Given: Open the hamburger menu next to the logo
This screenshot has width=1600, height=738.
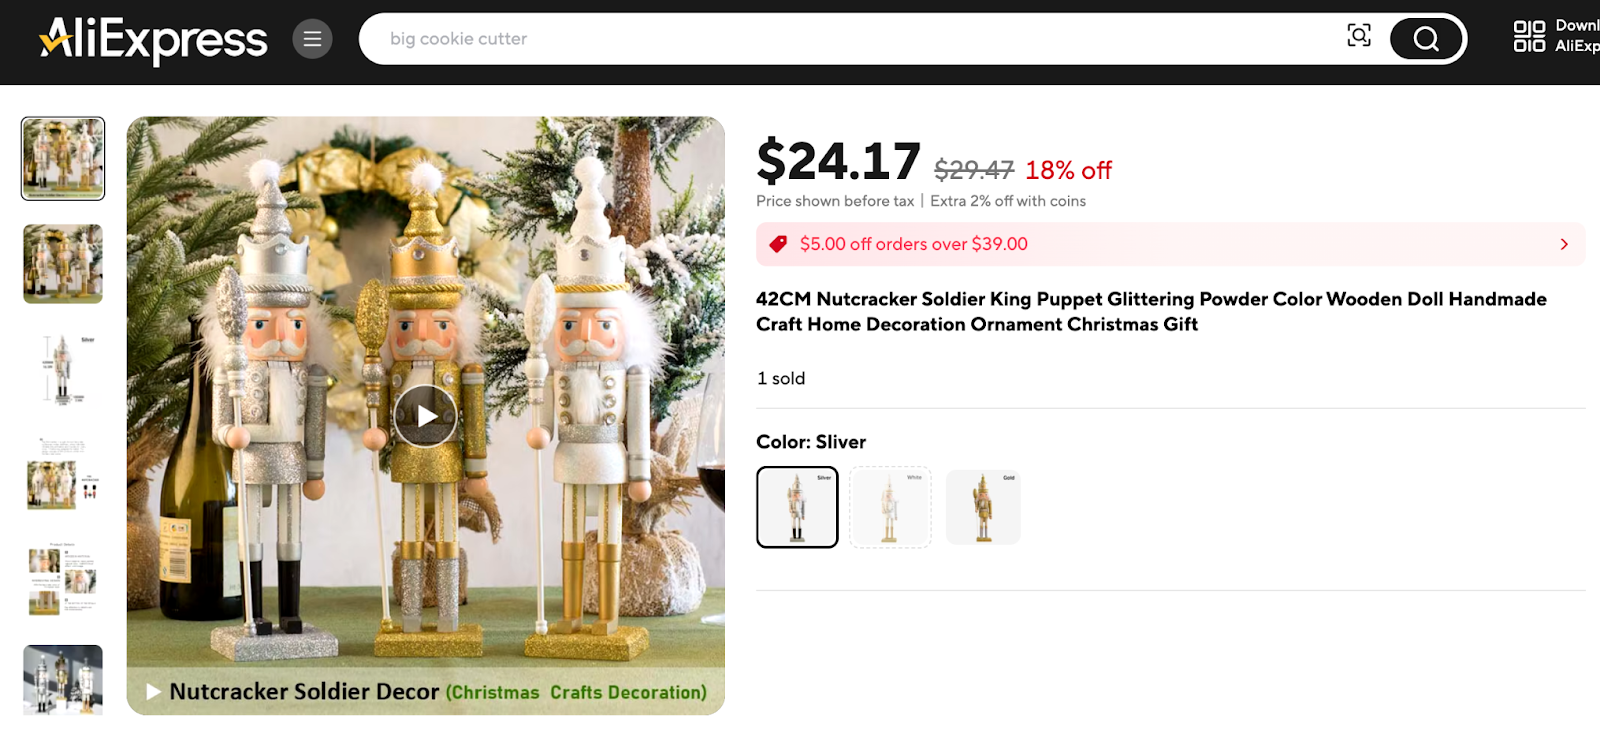Looking at the screenshot, I should pos(311,38).
